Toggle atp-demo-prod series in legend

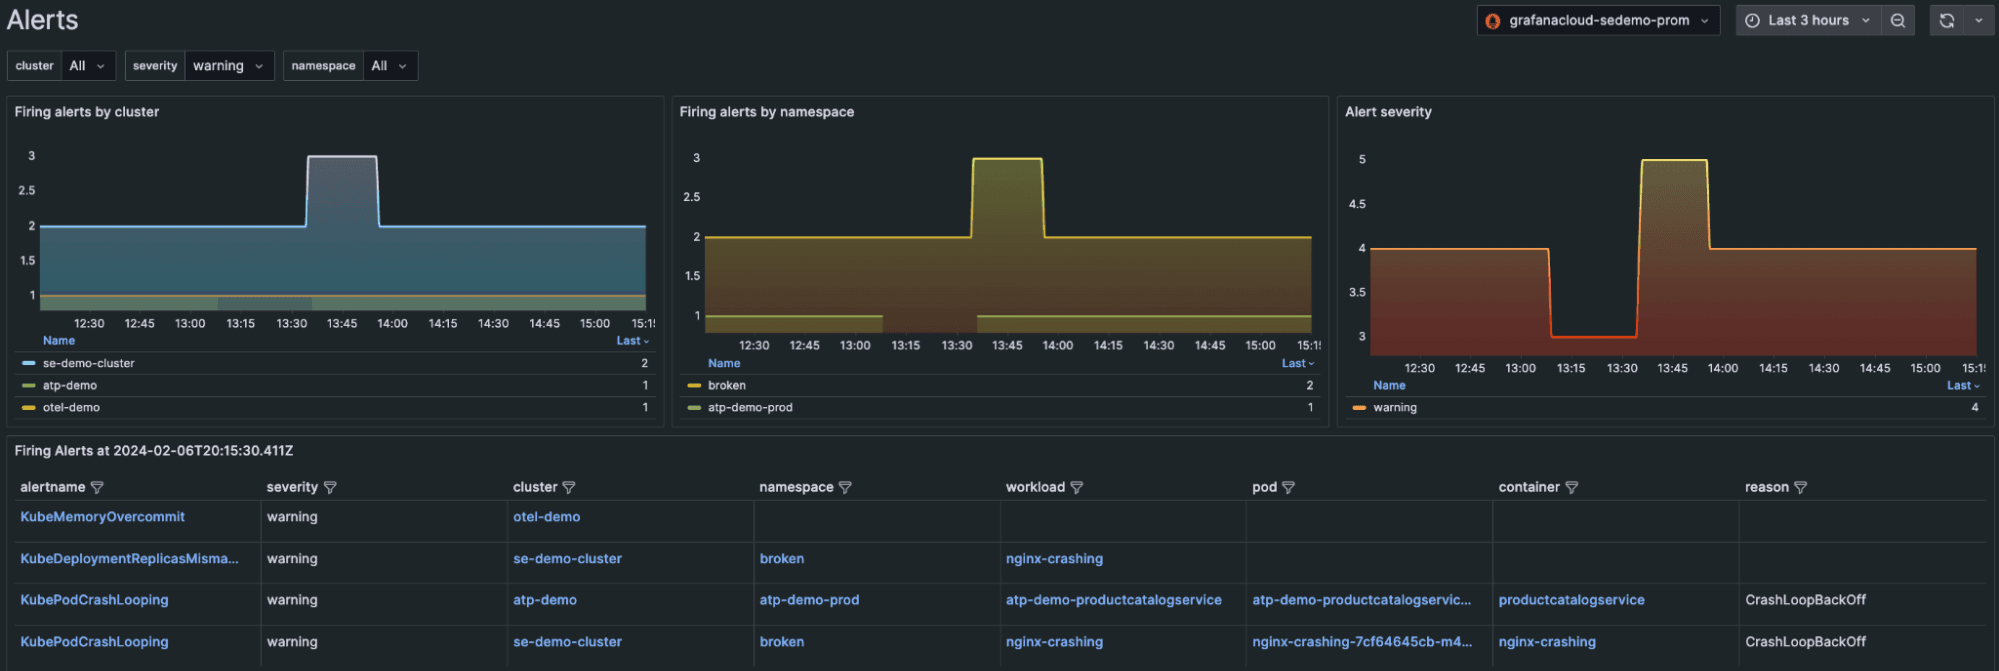coord(750,408)
